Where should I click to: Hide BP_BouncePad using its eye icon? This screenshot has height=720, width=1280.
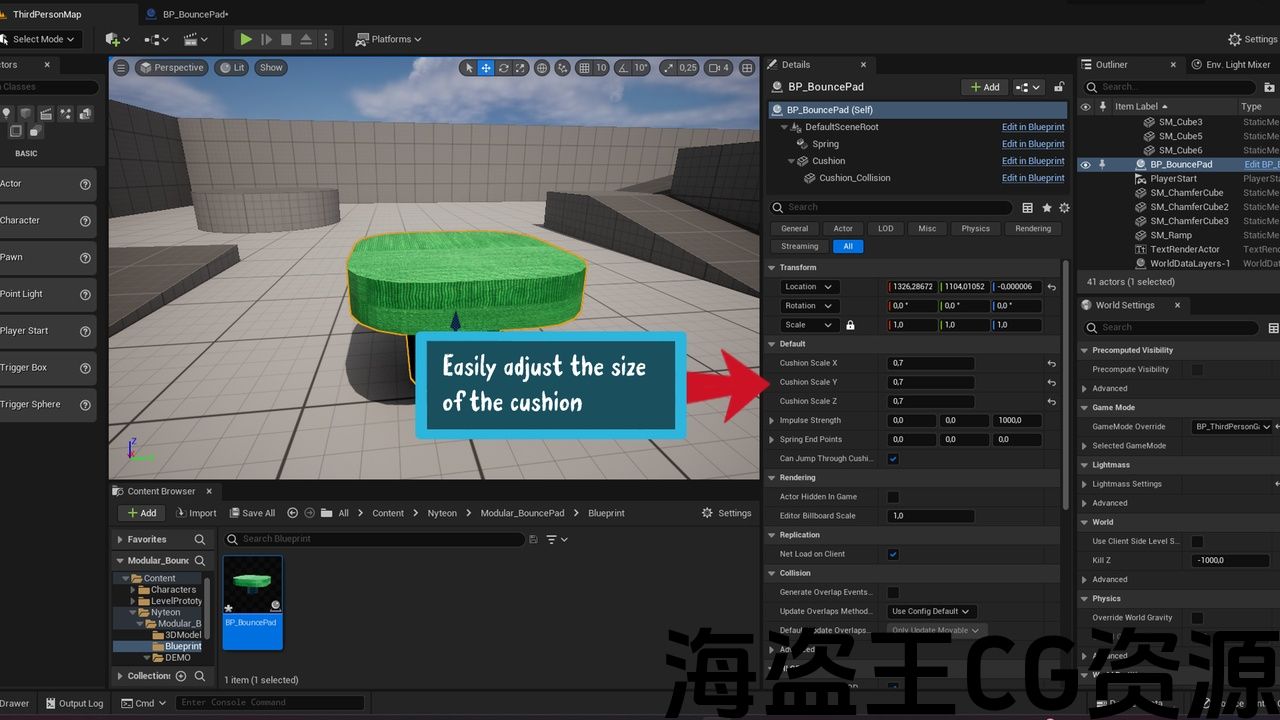(1086, 165)
